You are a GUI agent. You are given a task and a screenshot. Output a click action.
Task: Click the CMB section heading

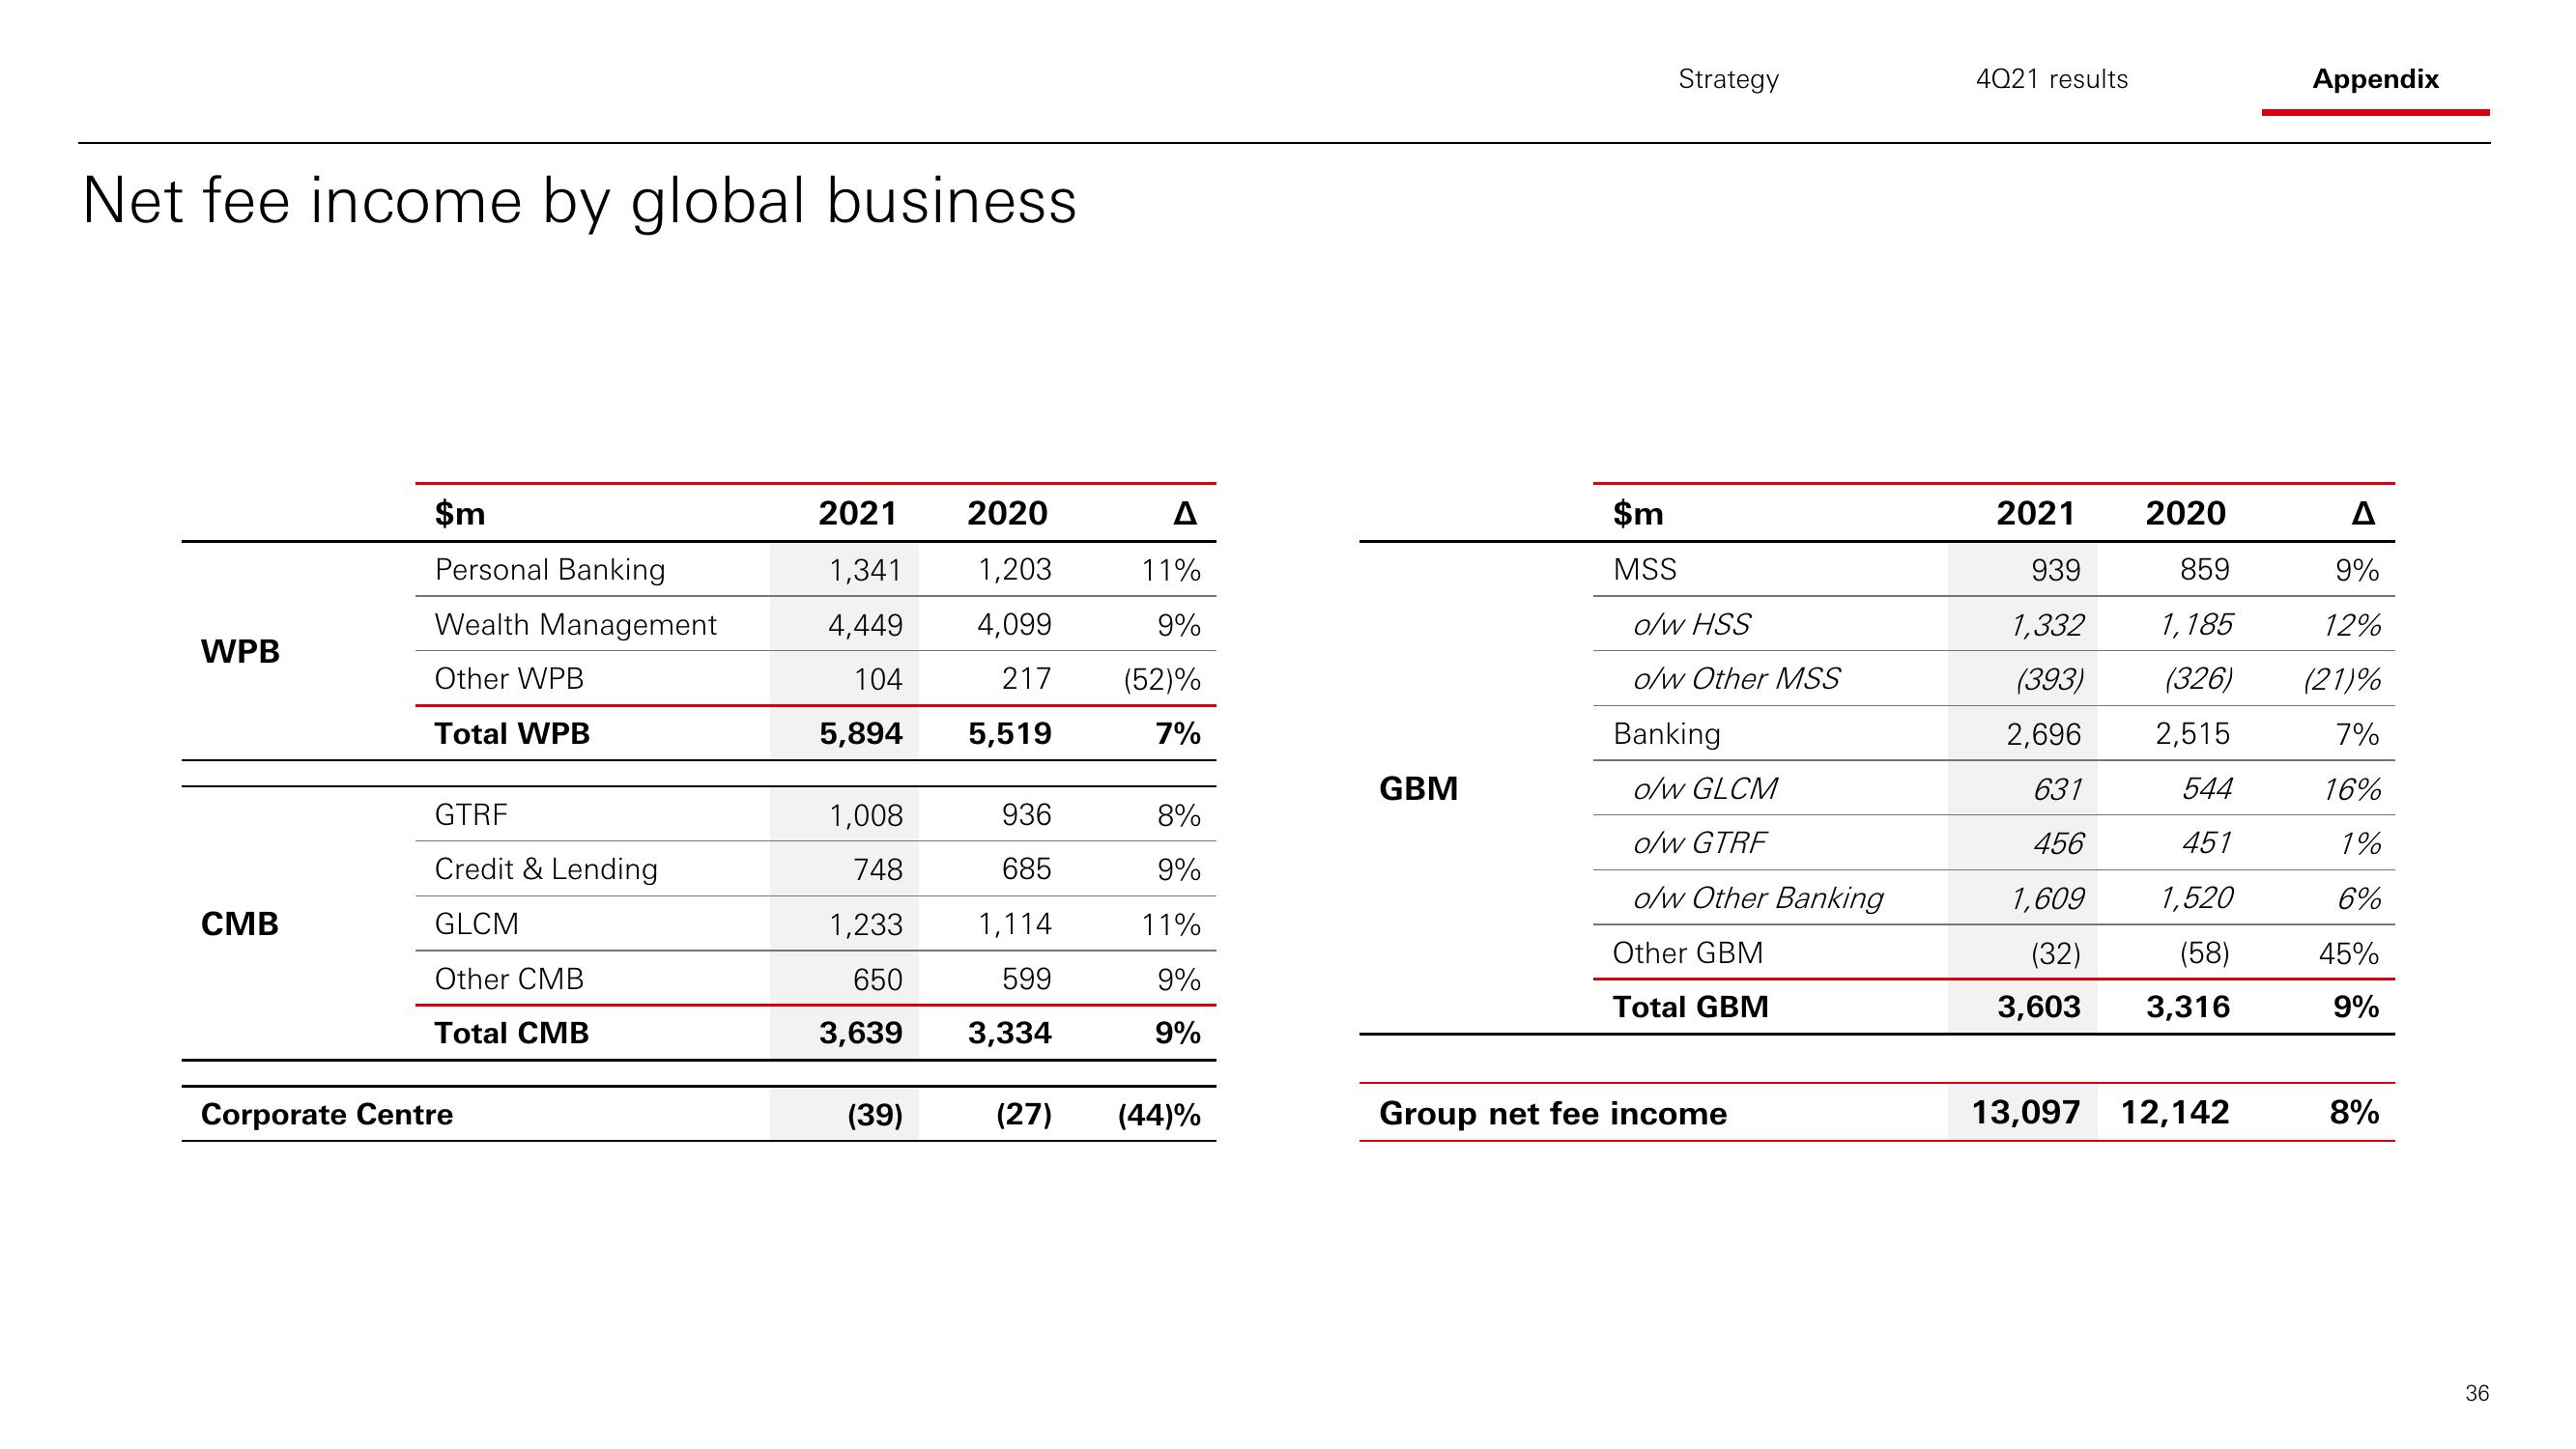pos(240,923)
